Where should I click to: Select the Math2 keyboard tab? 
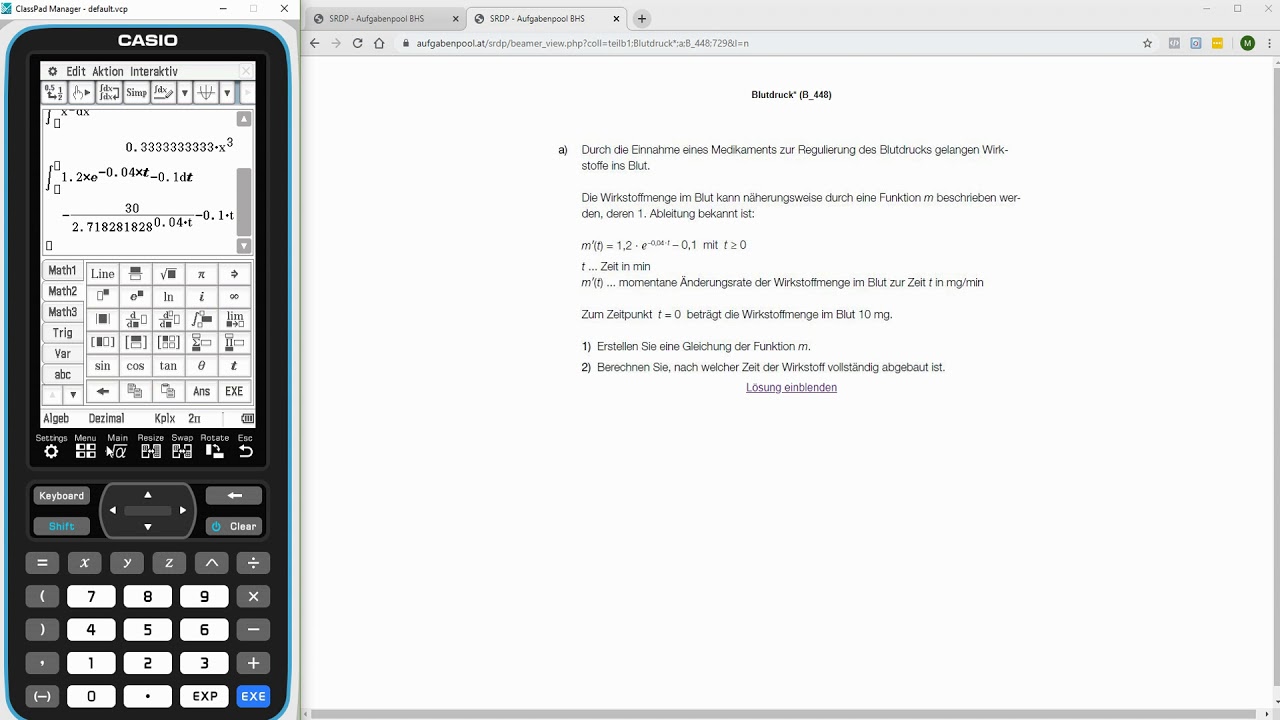click(x=62, y=292)
